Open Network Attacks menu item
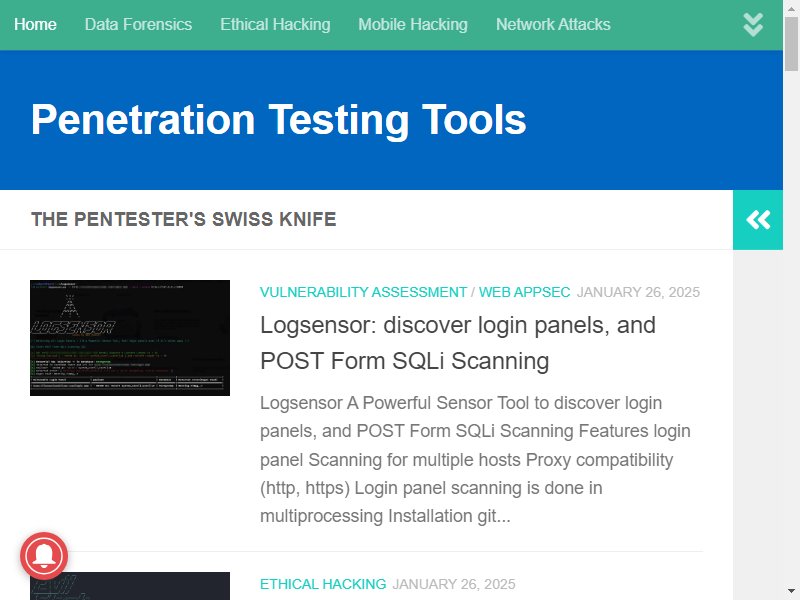 [553, 24]
